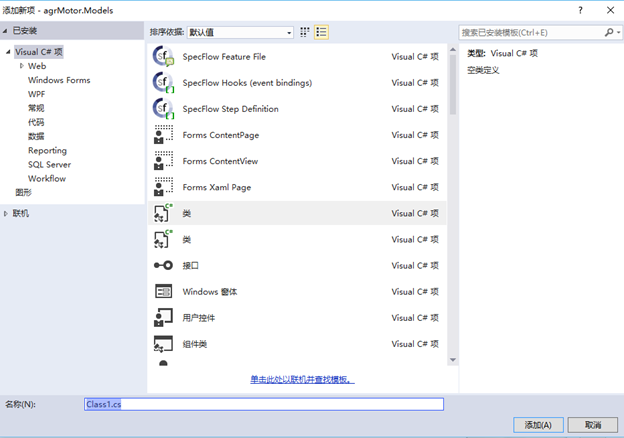
Task: Select the WPF category
Action: coord(36,94)
